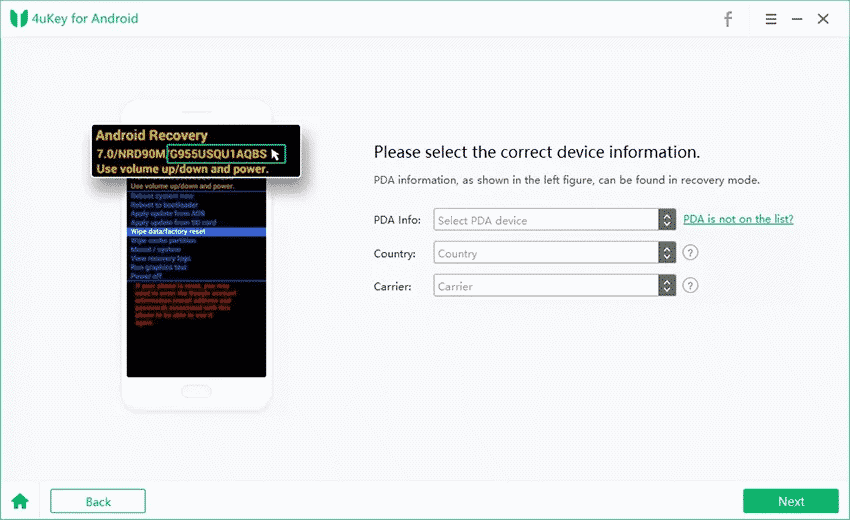The image size is (850, 520).
Task: Open the Facebook page icon
Action: click(x=728, y=19)
